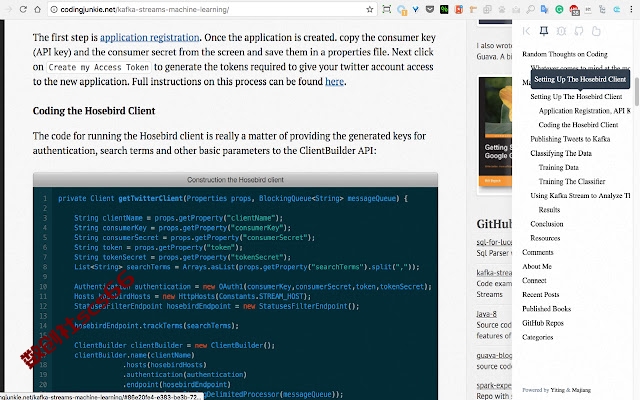640x400 pixels.
Task: Pin the table of contents panel
Action: (544, 31)
